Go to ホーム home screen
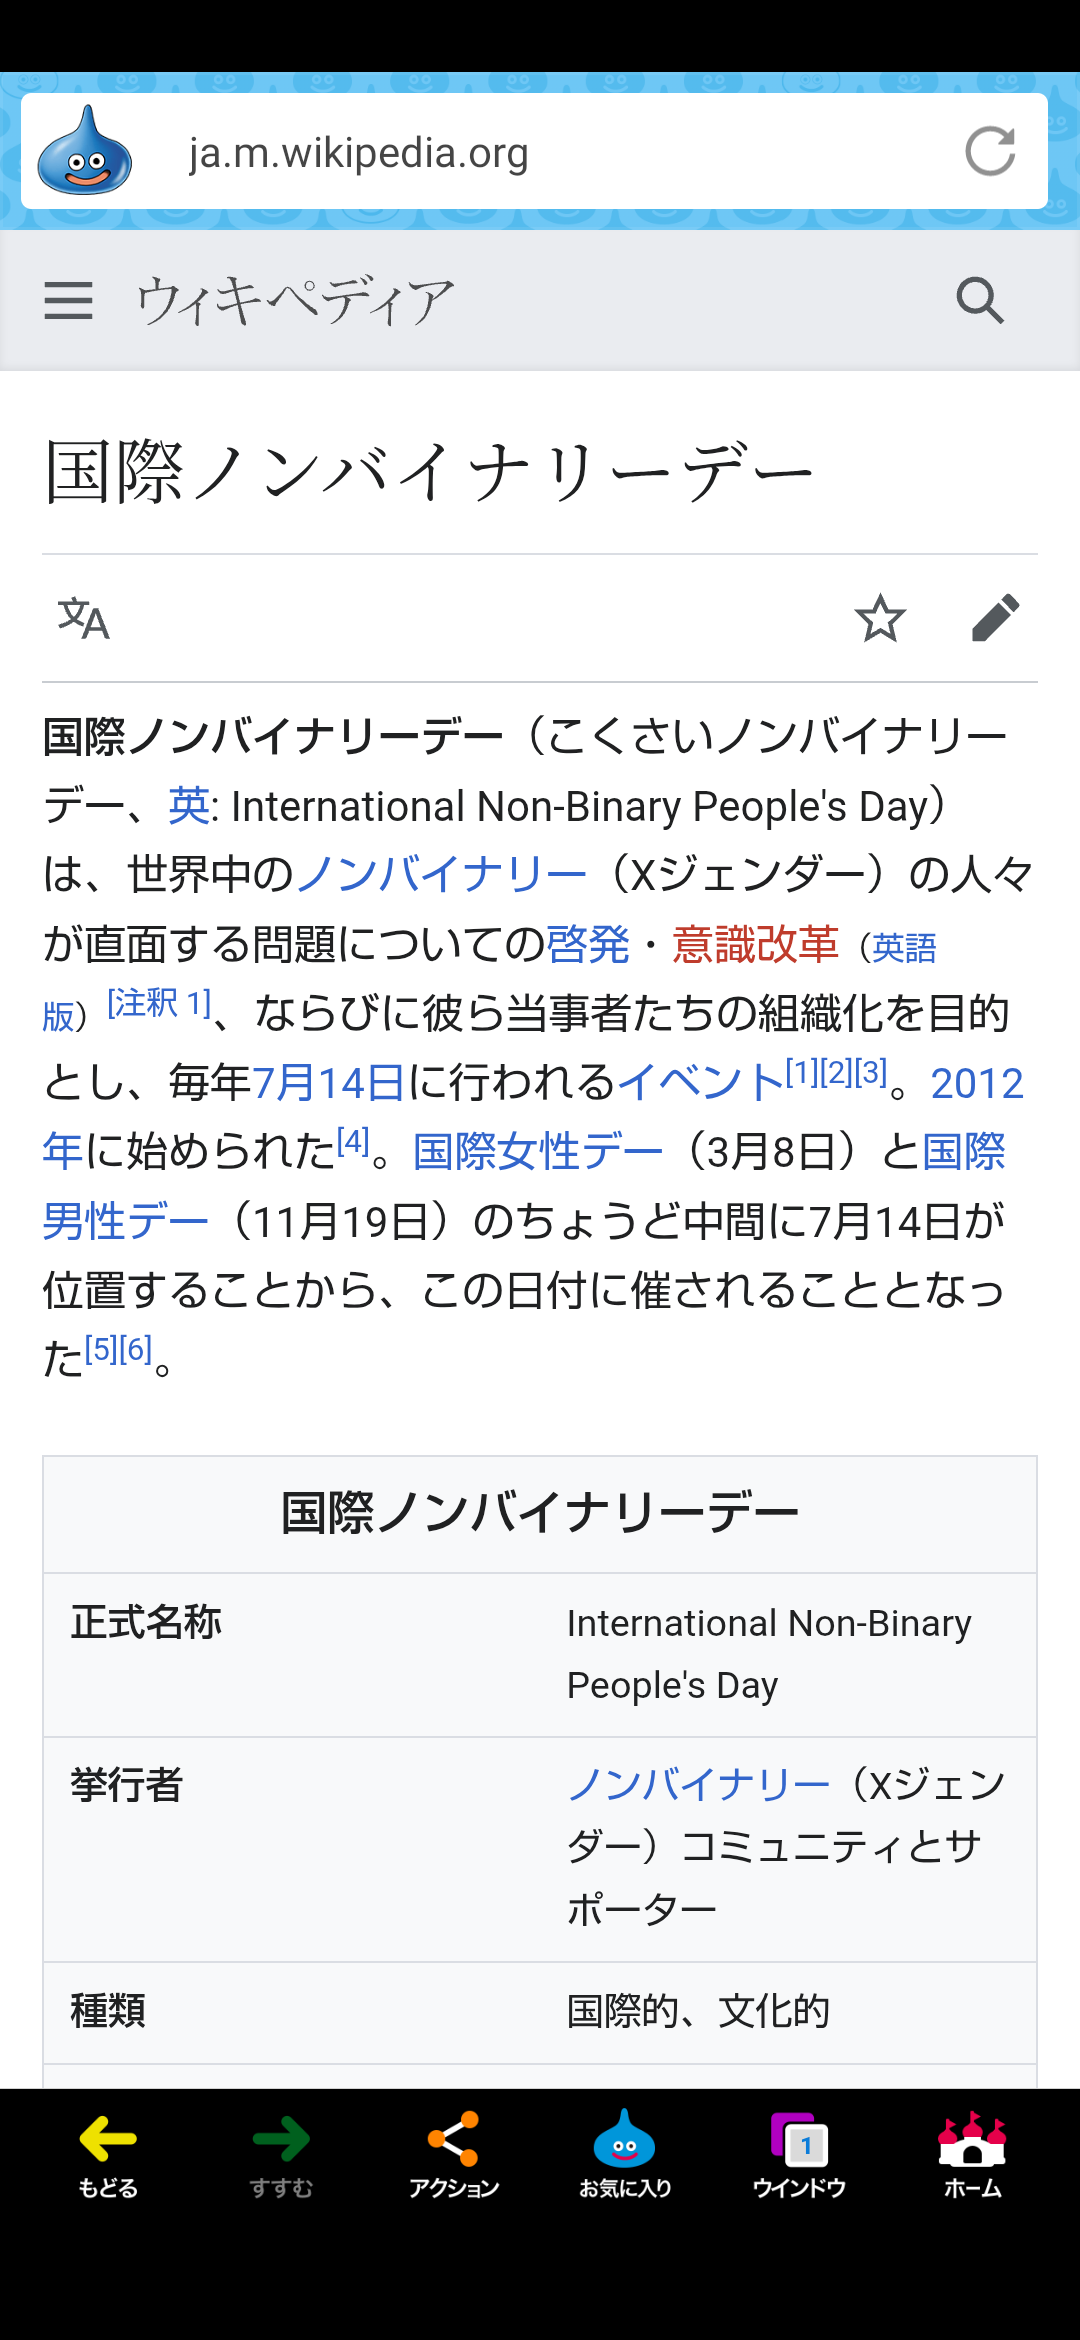1080x2340 pixels. (972, 2154)
